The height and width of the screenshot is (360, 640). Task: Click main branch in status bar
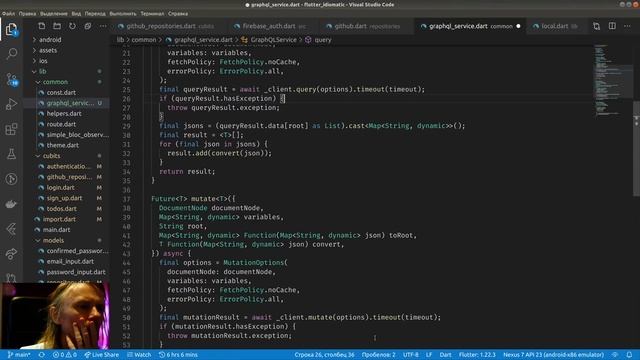coord(19,355)
